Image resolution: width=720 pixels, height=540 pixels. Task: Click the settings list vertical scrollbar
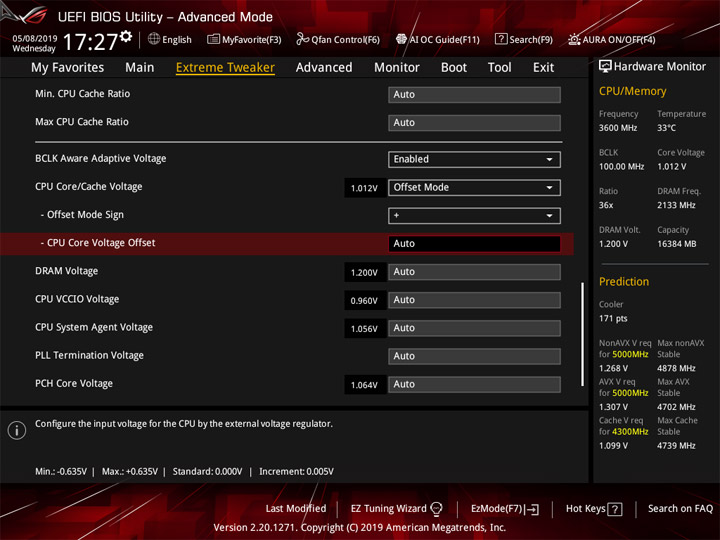tap(582, 334)
